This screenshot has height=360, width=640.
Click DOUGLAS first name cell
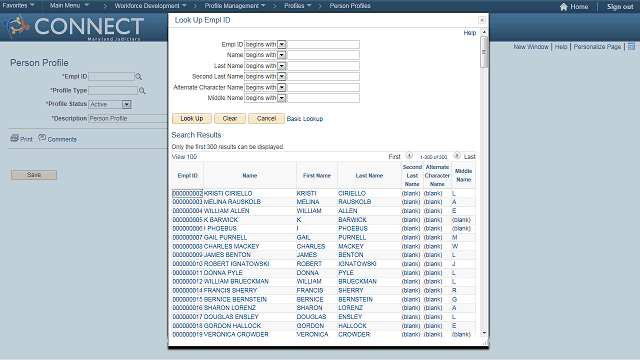pos(311,317)
